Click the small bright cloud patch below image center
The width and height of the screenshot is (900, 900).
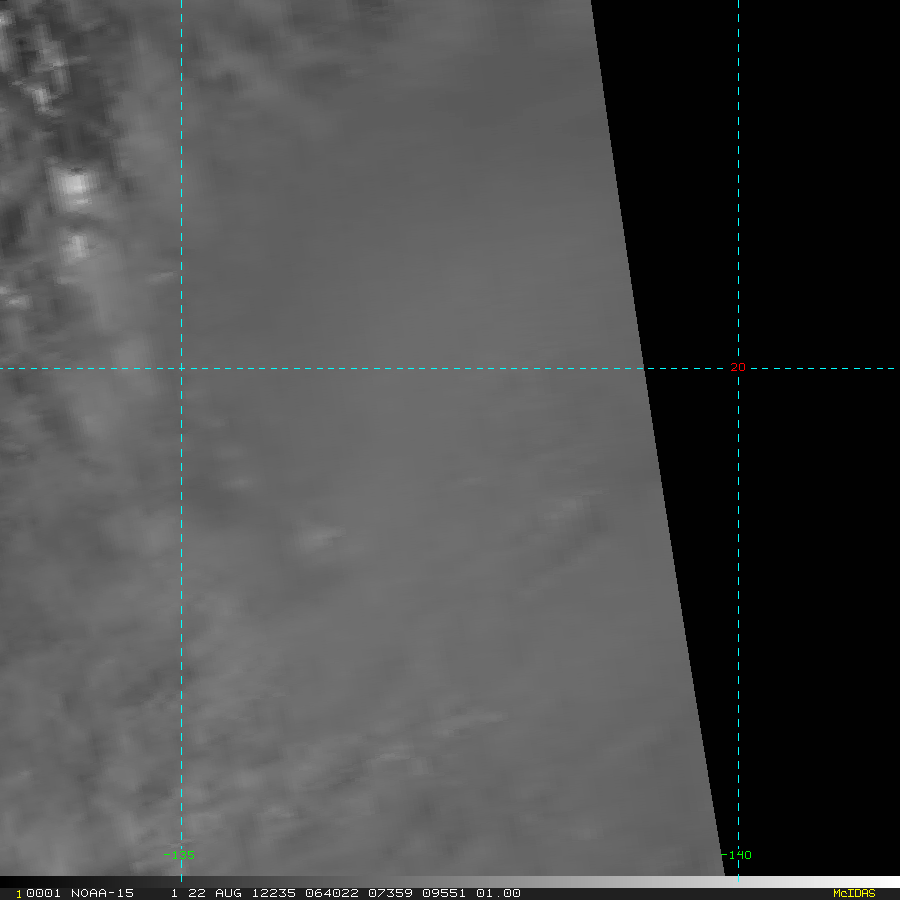[318, 538]
